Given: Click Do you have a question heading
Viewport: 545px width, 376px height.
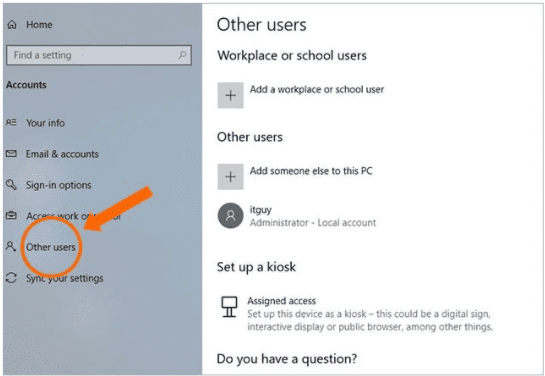Looking at the screenshot, I should pyautogui.click(x=287, y=359).
